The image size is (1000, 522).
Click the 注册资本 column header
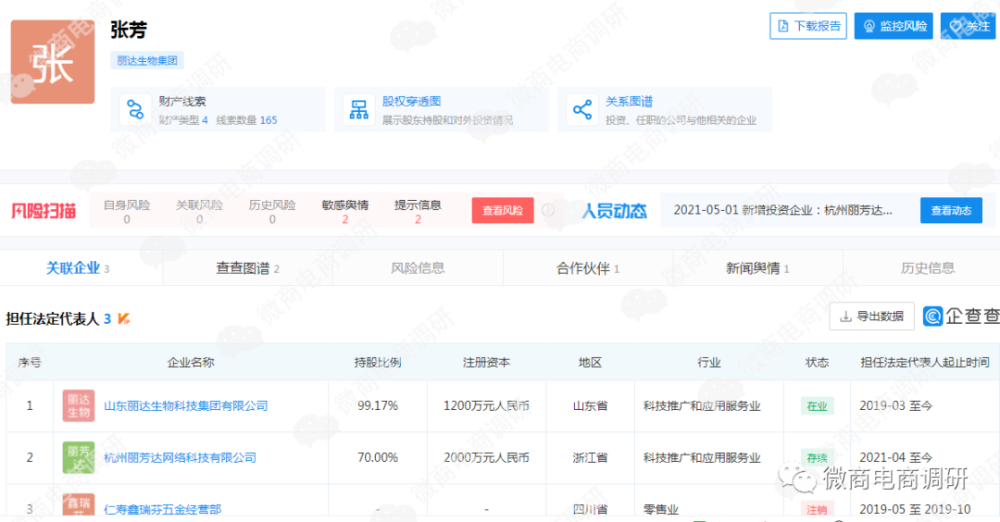486,362
